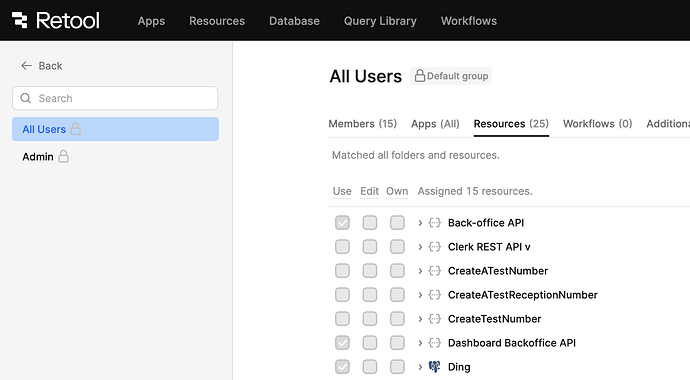
Task: Click the search magnifier icon
Action: [x=26, y=98]
